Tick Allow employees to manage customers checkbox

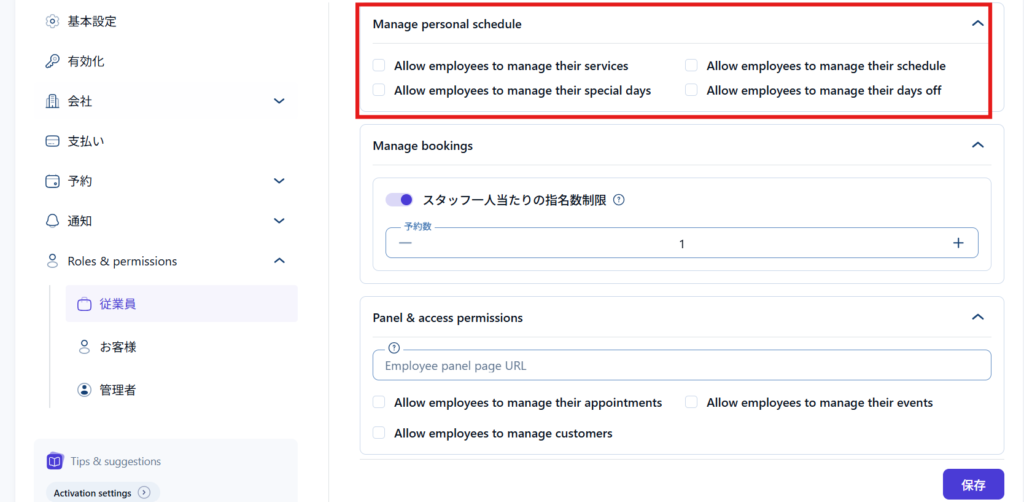point(379,433)
